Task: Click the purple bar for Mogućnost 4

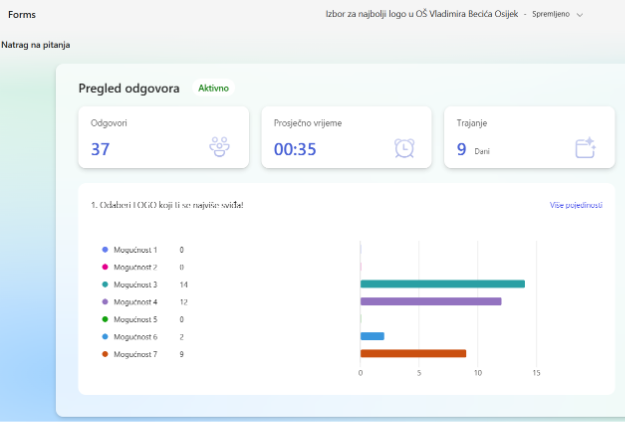Action: click(x=430, y=301)
